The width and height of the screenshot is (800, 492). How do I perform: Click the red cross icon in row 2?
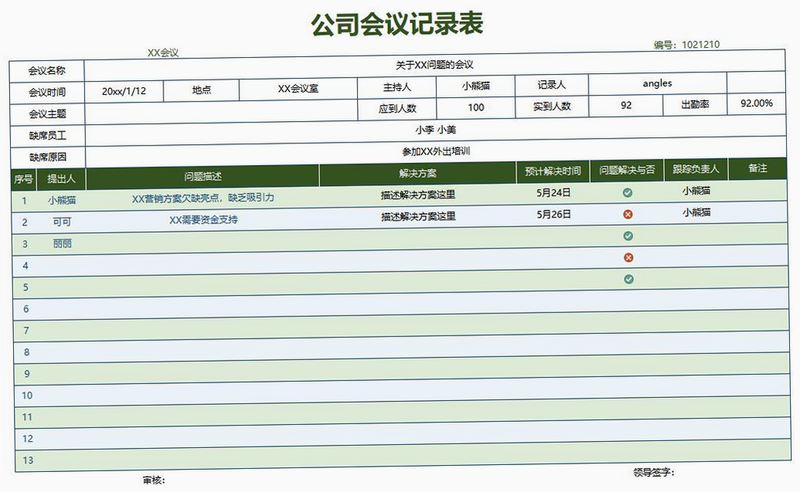click(x=628, y=214)
